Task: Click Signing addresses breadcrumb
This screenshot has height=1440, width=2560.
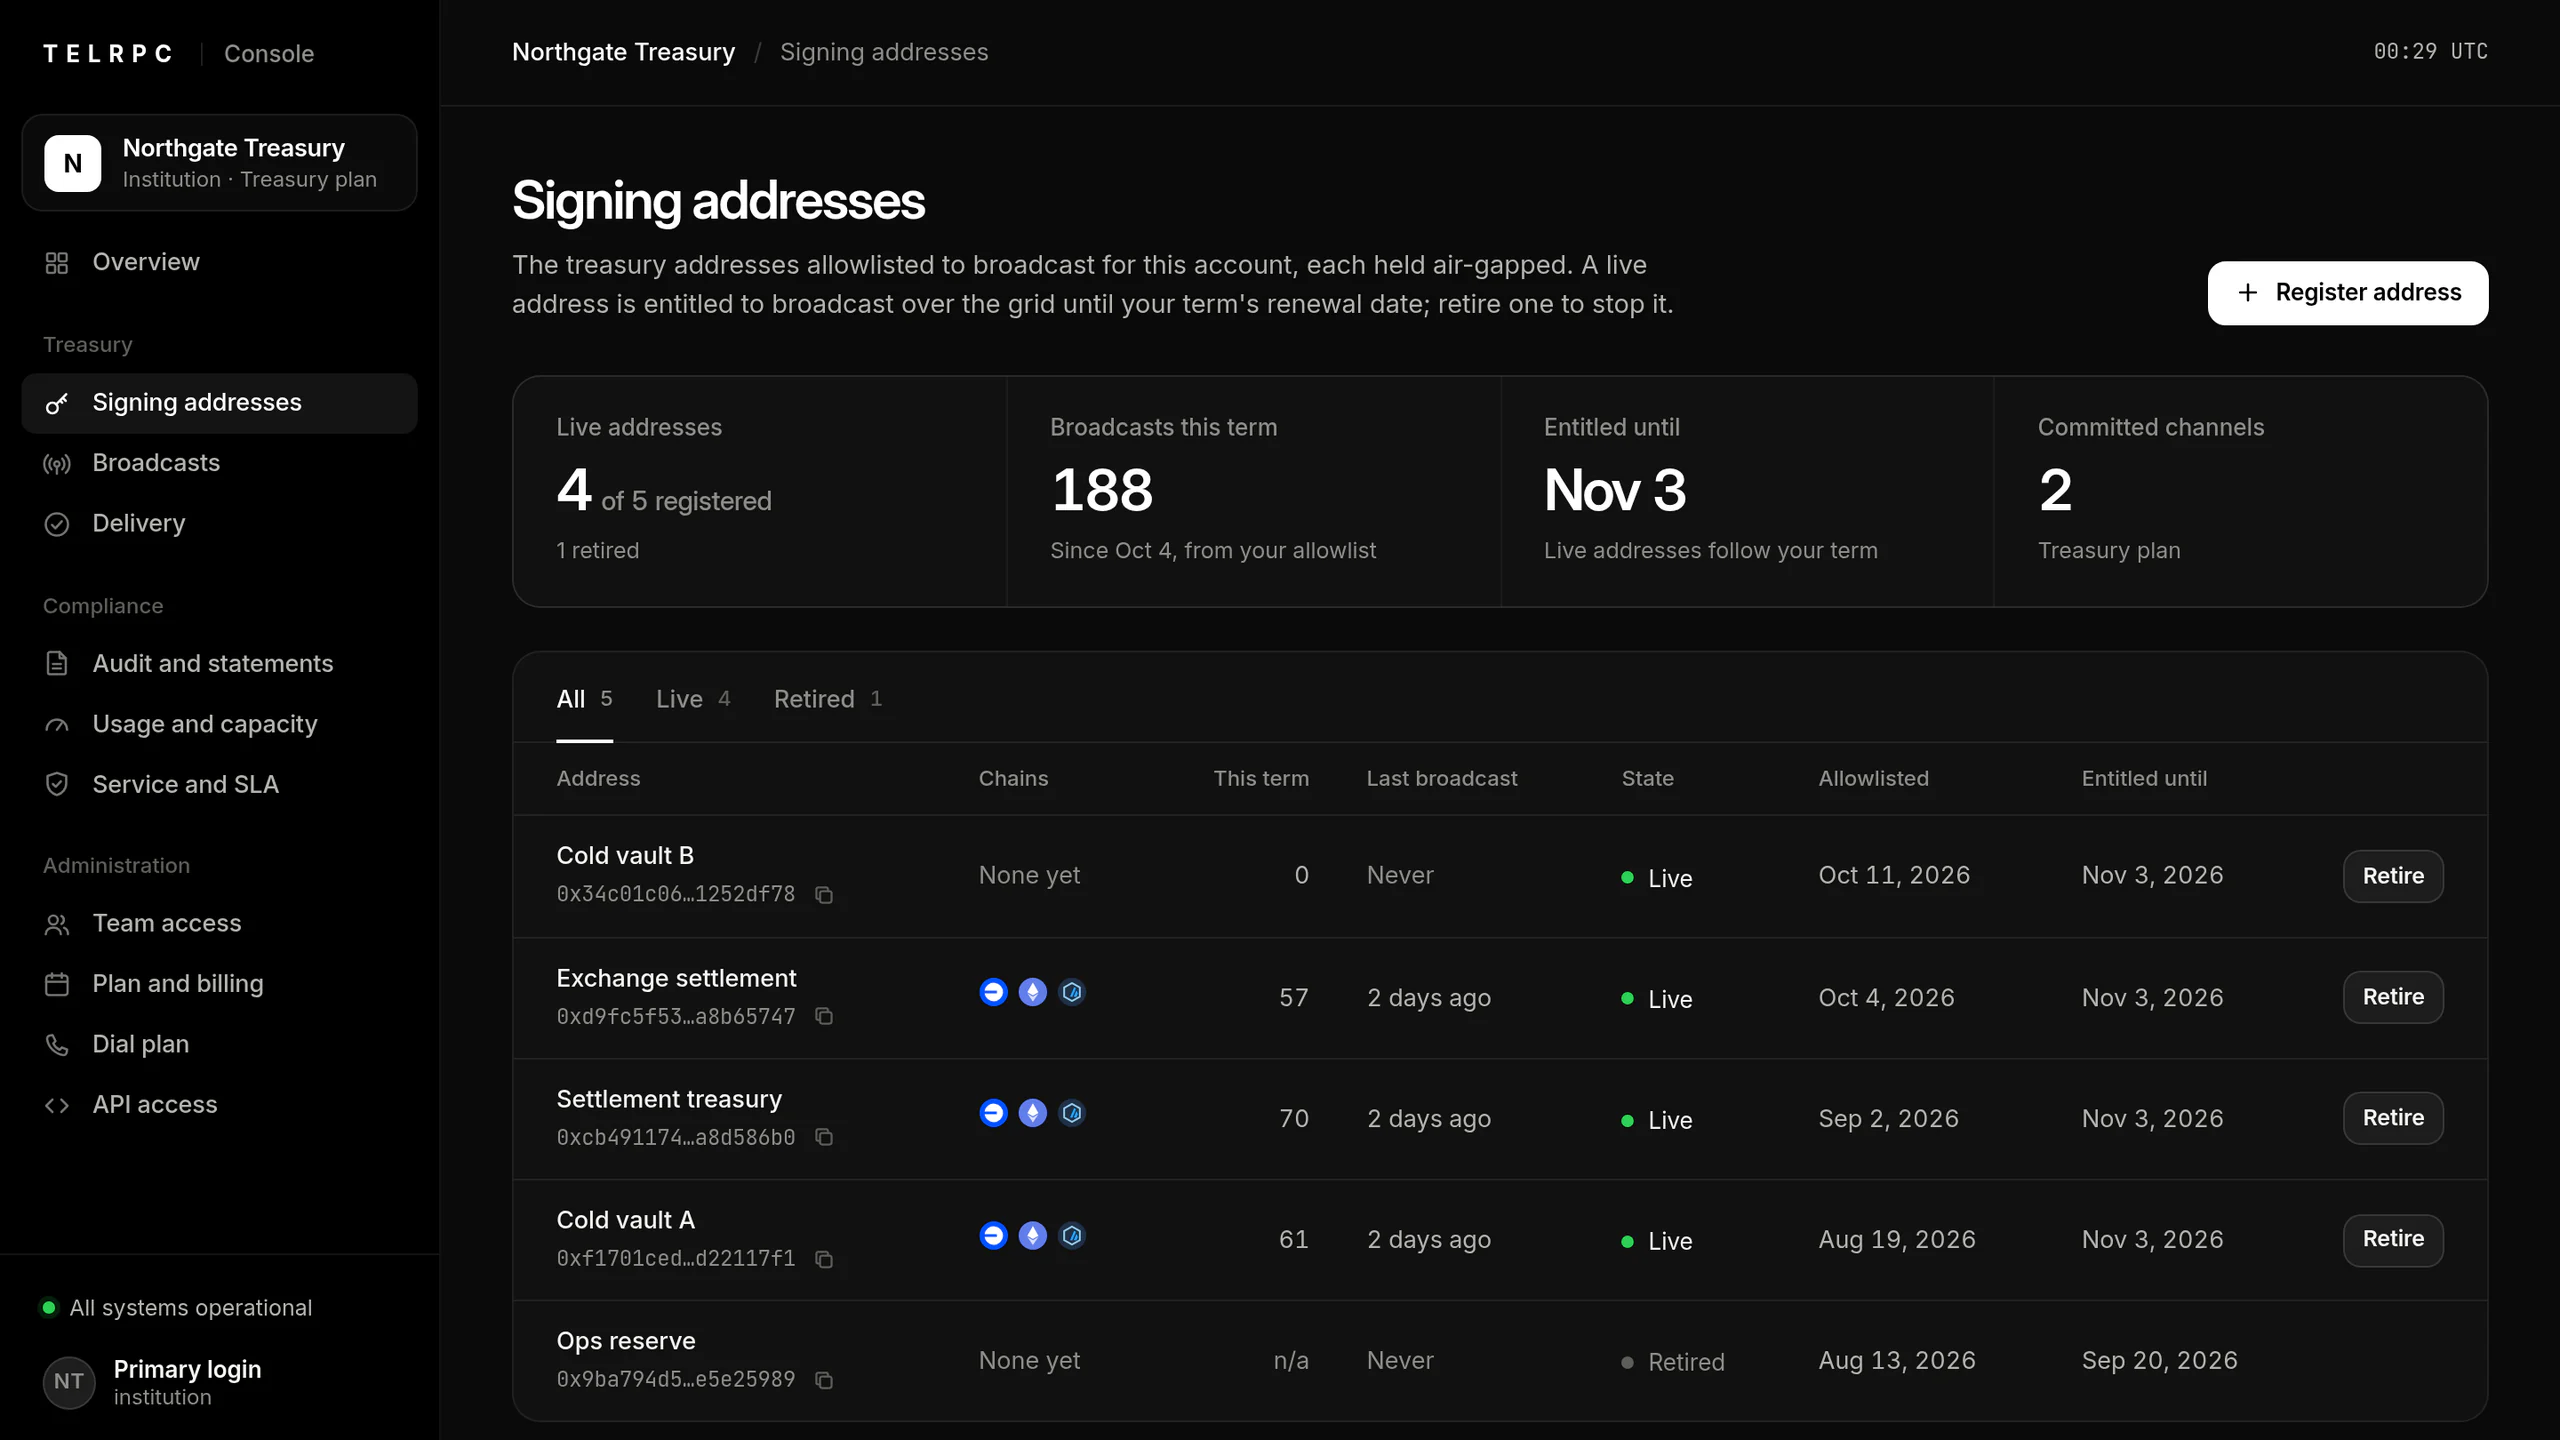Action: (884, 52)
